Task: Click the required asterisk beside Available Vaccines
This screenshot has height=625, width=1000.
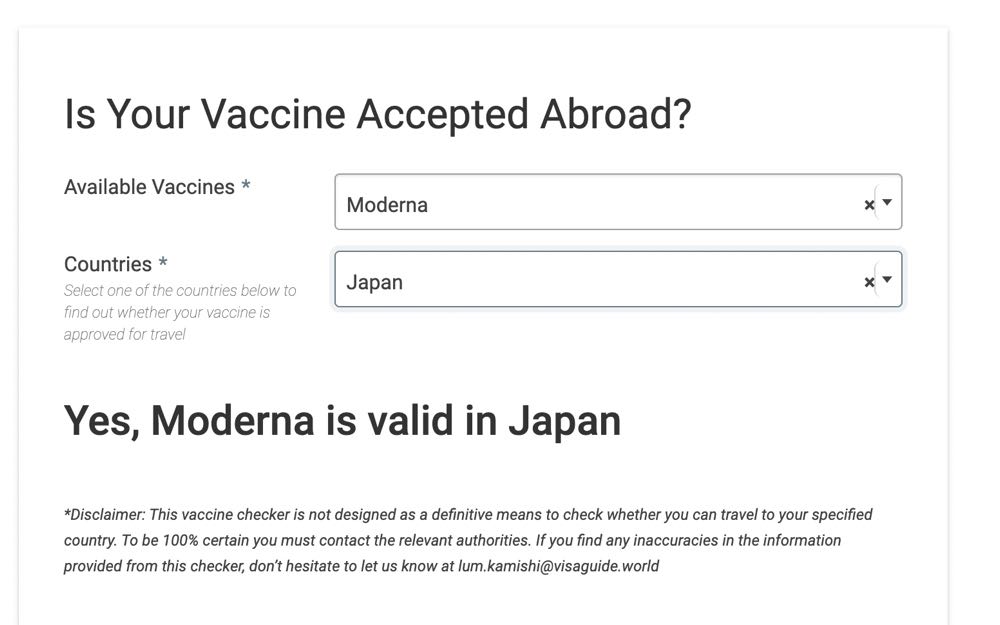Action: click(245, 187)
